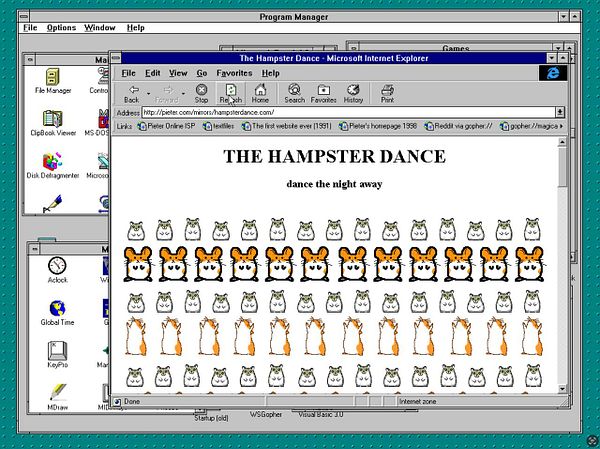Open the Search toolbar button
This screenshot has width=600, height=449.
294,94
